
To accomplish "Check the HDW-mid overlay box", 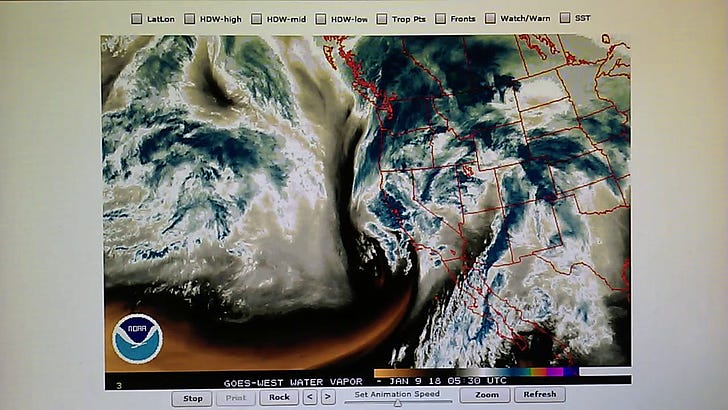I will click(x=256, y=19).
